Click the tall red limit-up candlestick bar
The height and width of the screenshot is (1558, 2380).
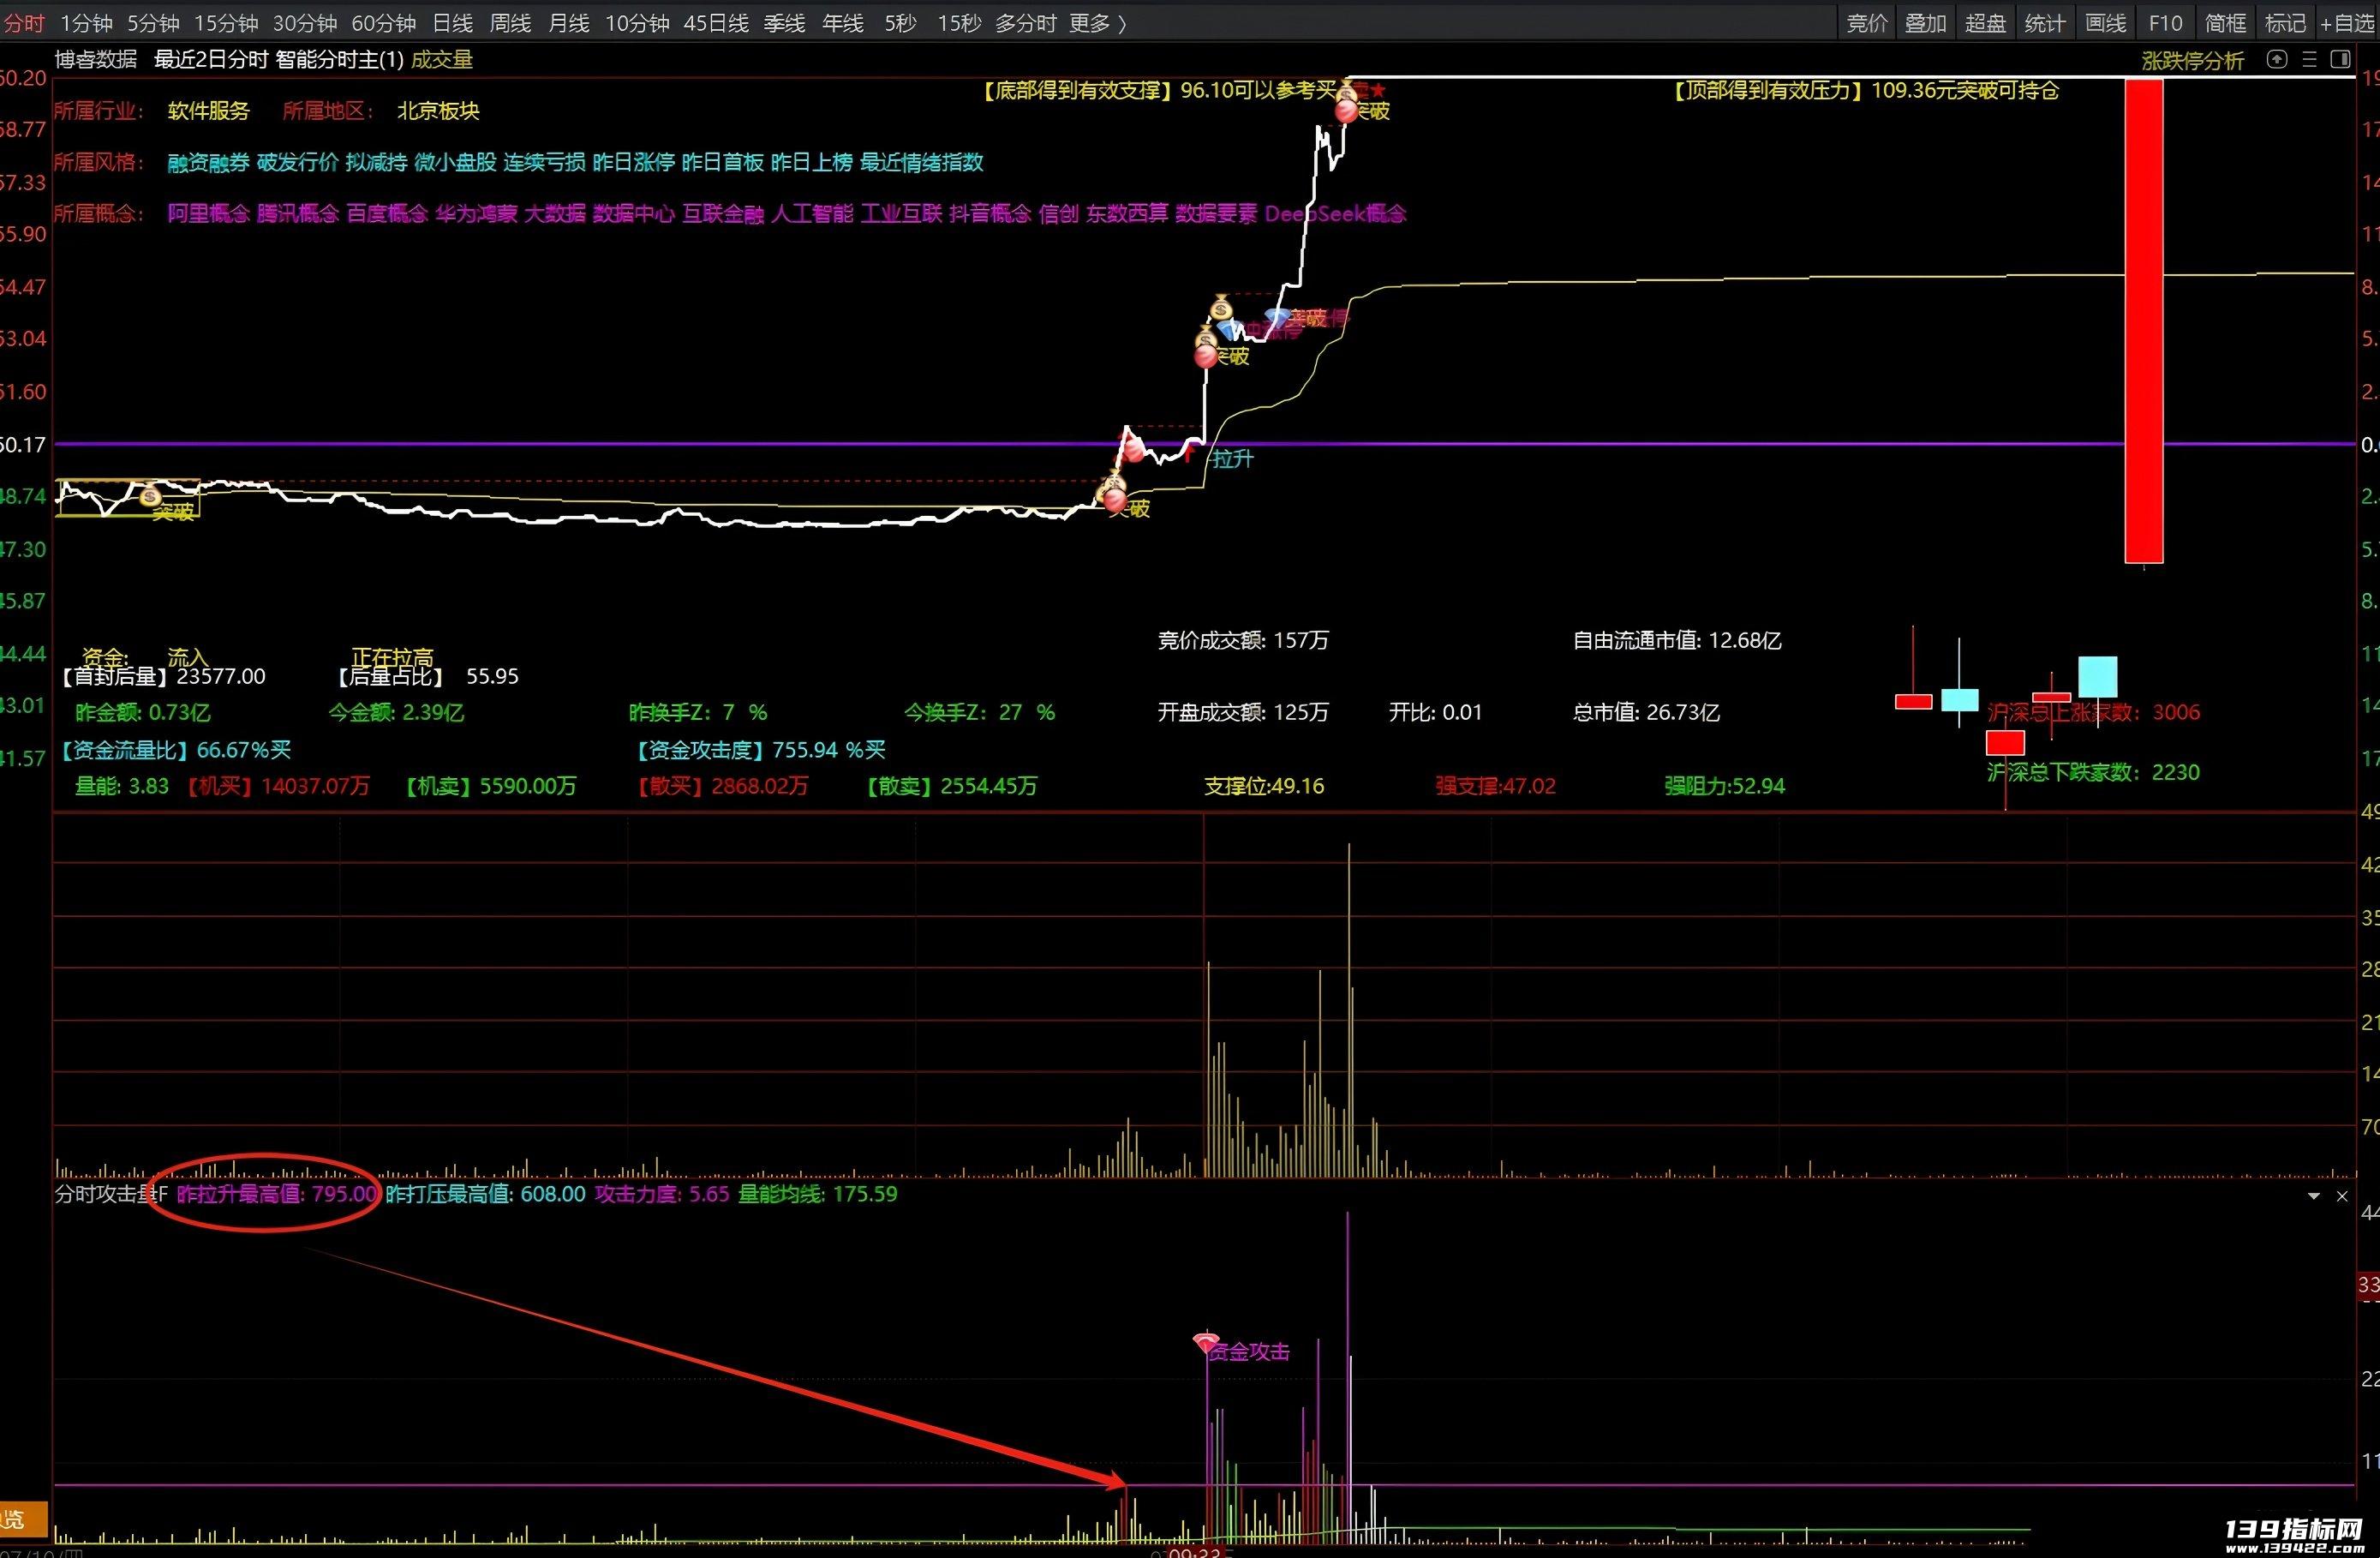point(2143,320)
